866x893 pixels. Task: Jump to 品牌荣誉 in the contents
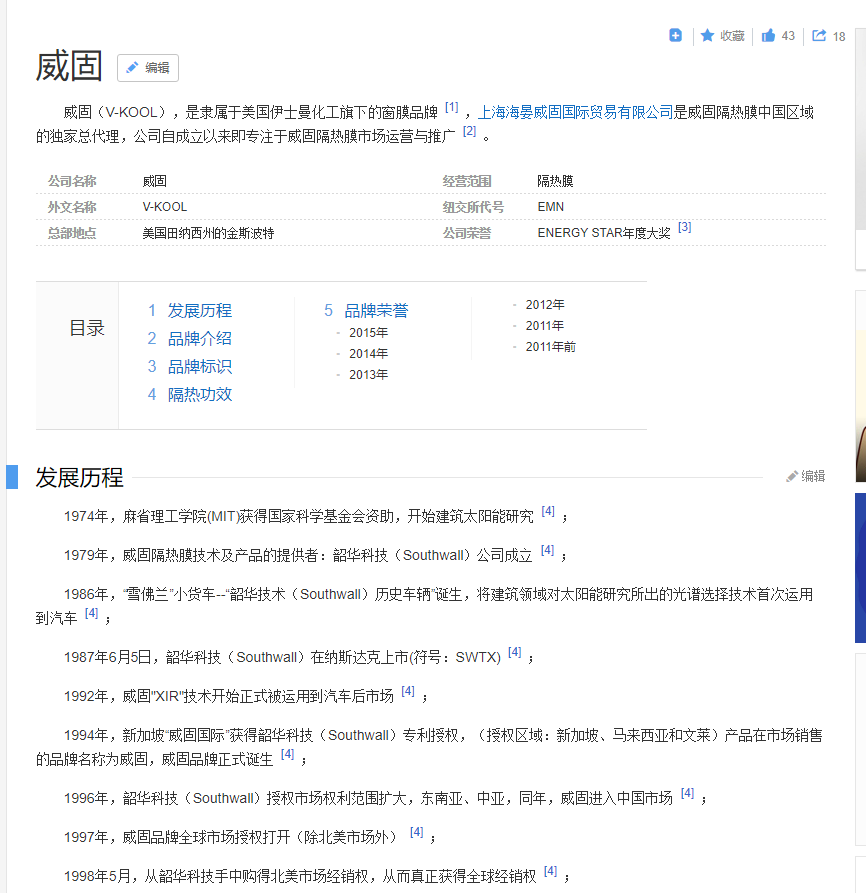click(x=376, y=310)
